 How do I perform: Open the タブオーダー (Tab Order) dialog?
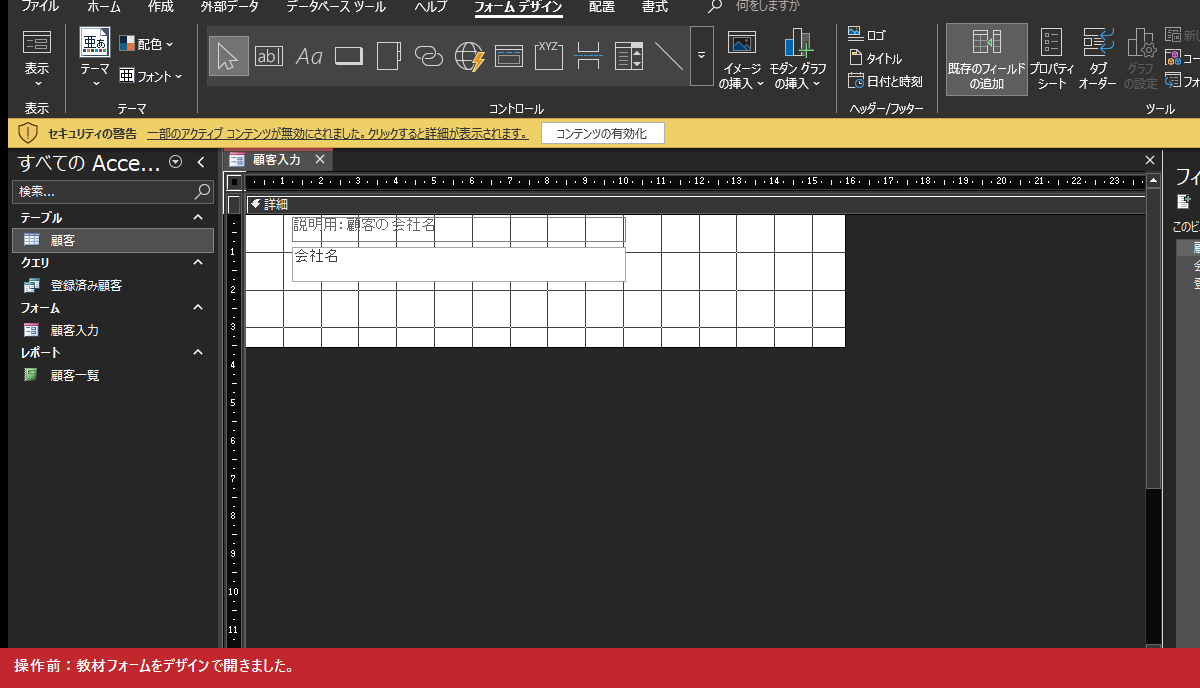pyautogui.click(x=1097, y=60)
